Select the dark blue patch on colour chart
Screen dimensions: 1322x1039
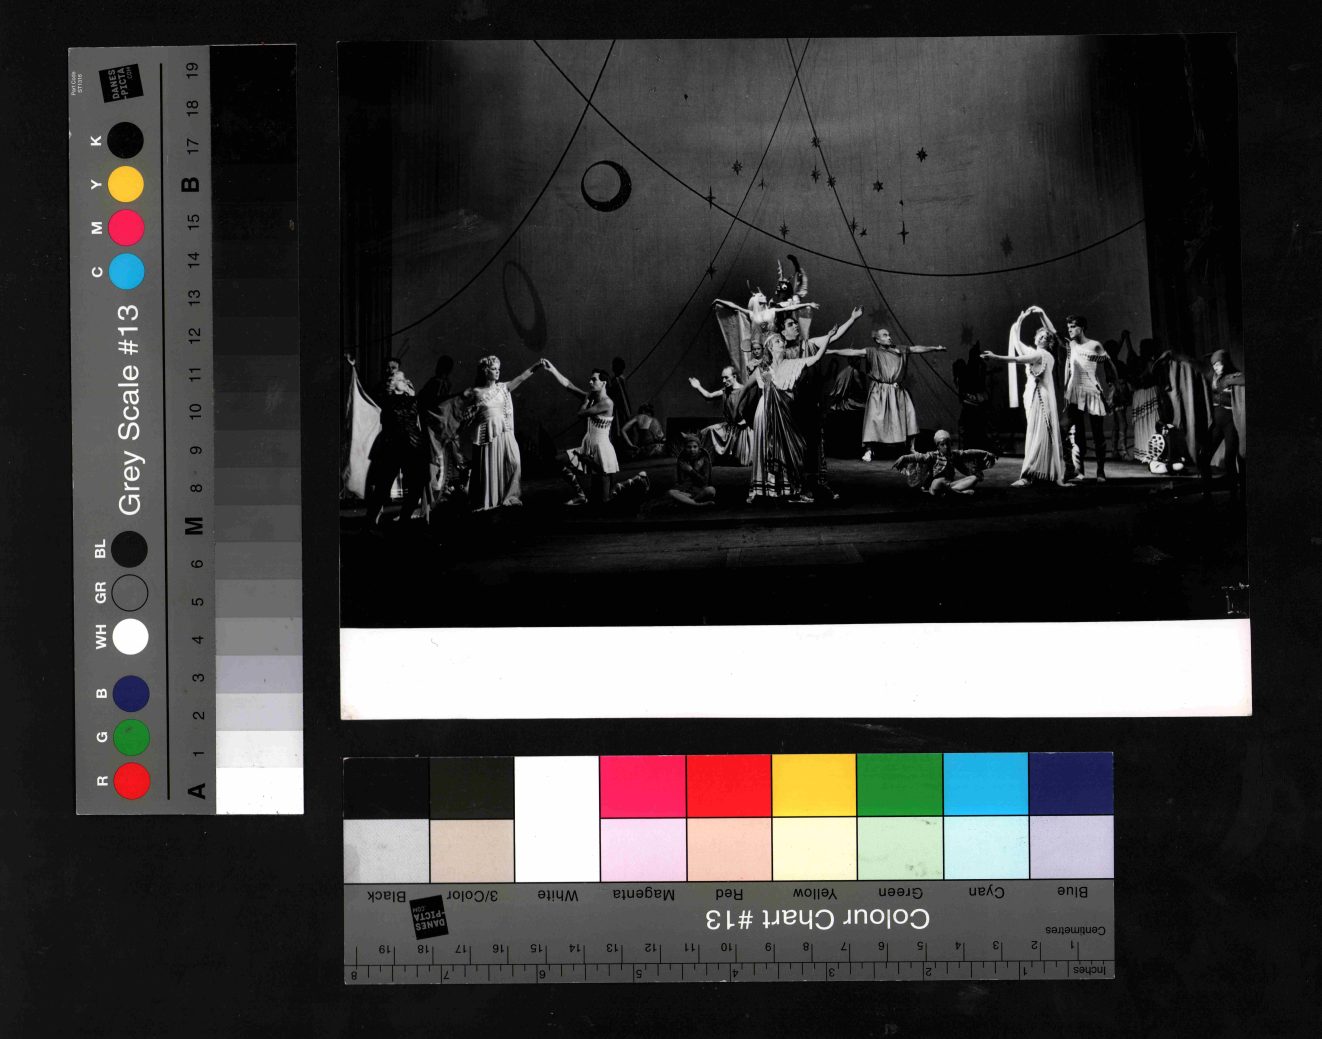tap(1071, 785)
